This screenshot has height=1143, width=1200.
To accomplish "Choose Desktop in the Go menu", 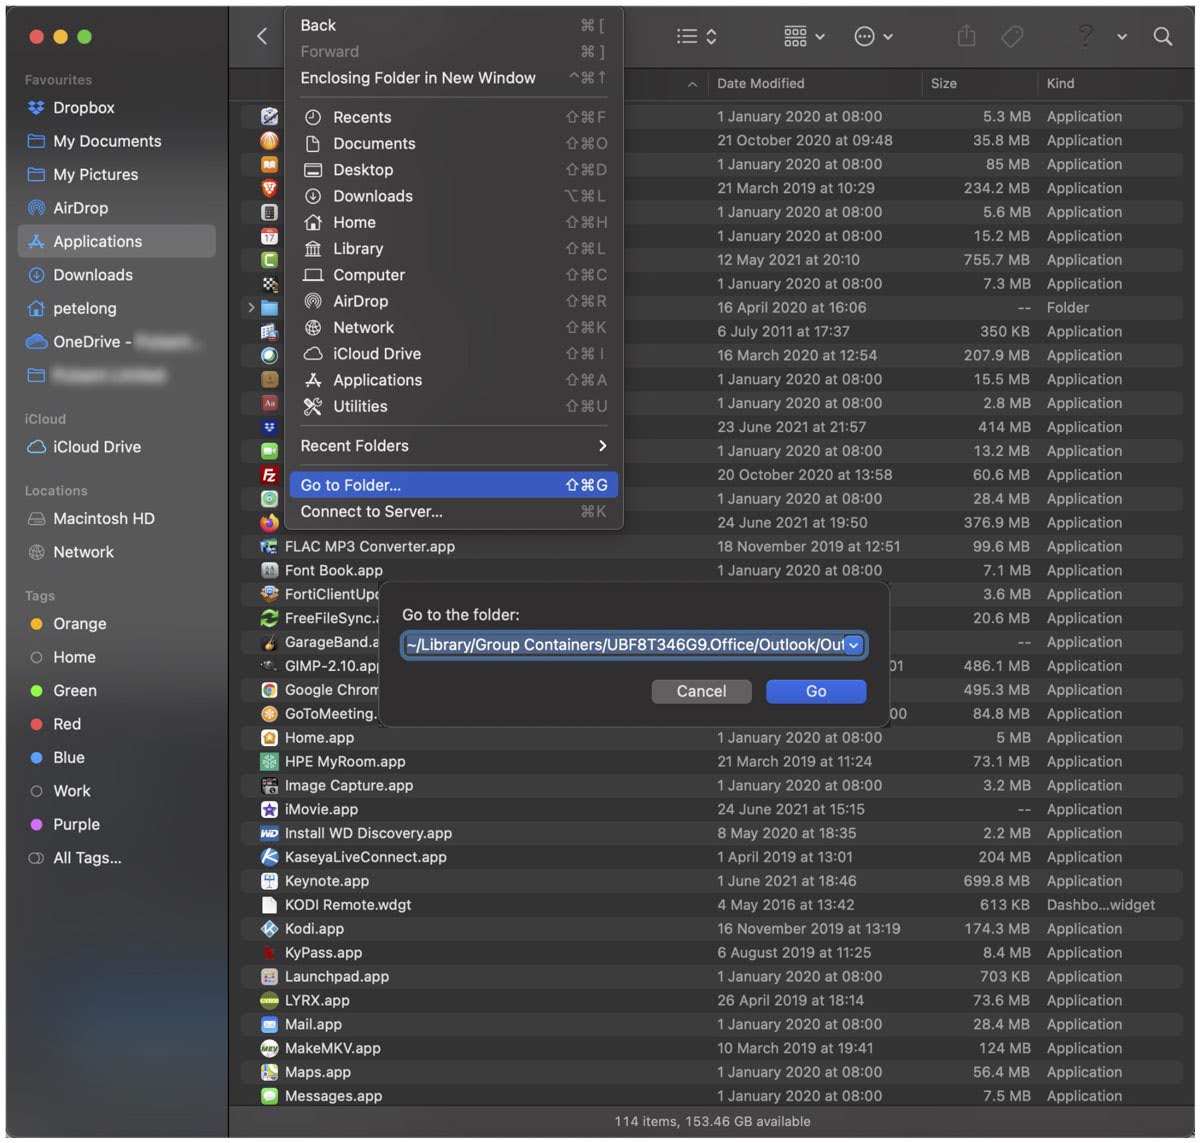I will pyautogui.click(x=453, y=170).
